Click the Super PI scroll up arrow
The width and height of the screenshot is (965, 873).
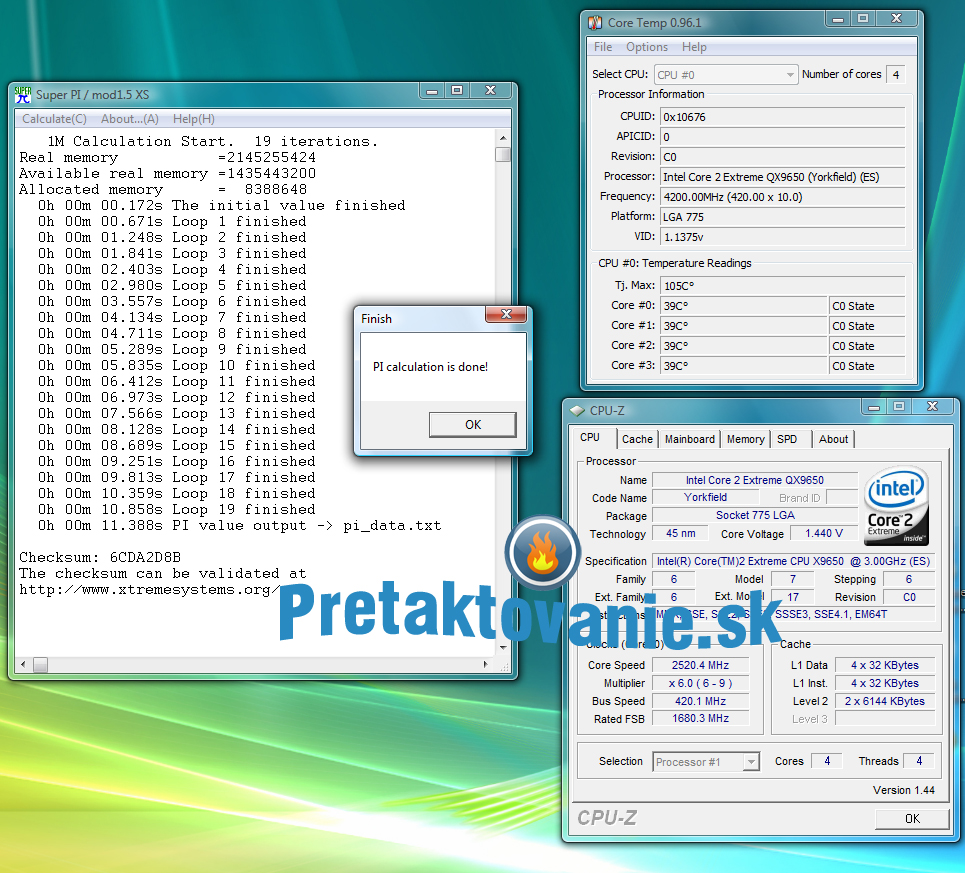click(503, 138)
